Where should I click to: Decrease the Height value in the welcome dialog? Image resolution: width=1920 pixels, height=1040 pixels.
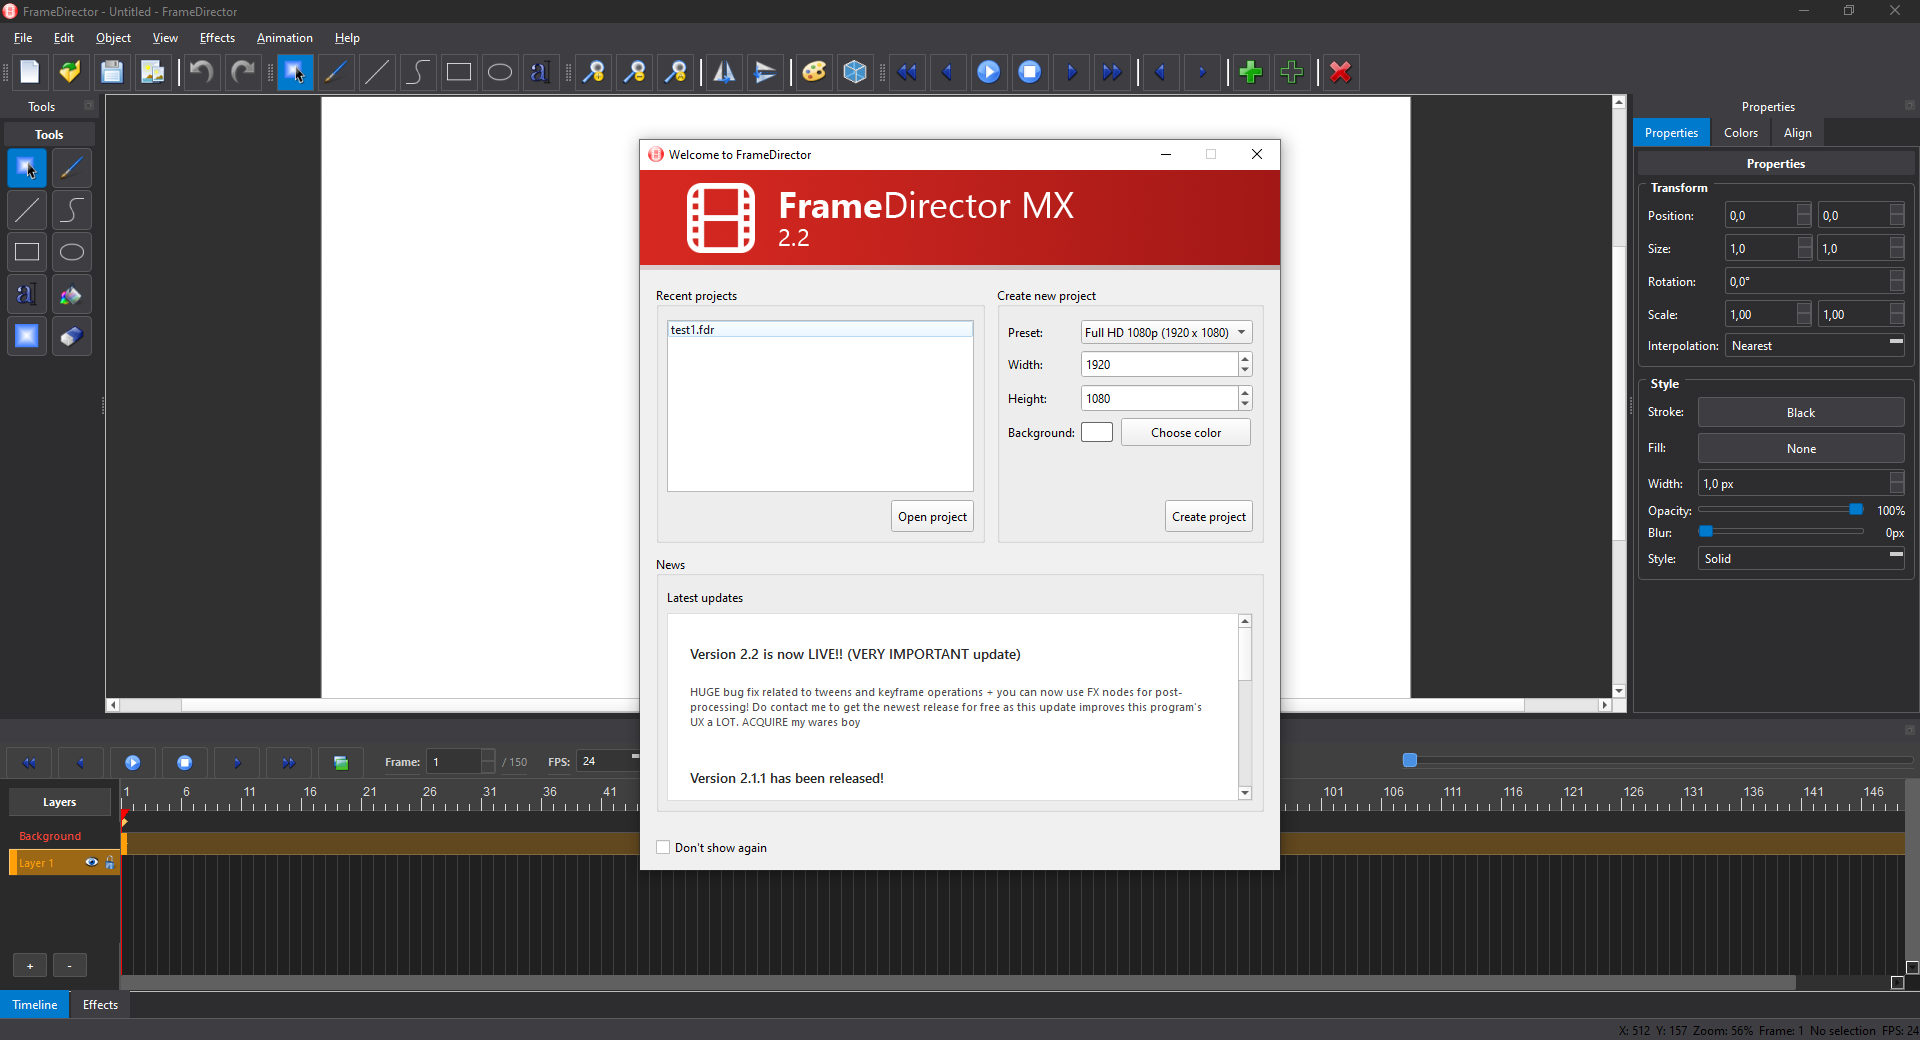[1245, 404]
